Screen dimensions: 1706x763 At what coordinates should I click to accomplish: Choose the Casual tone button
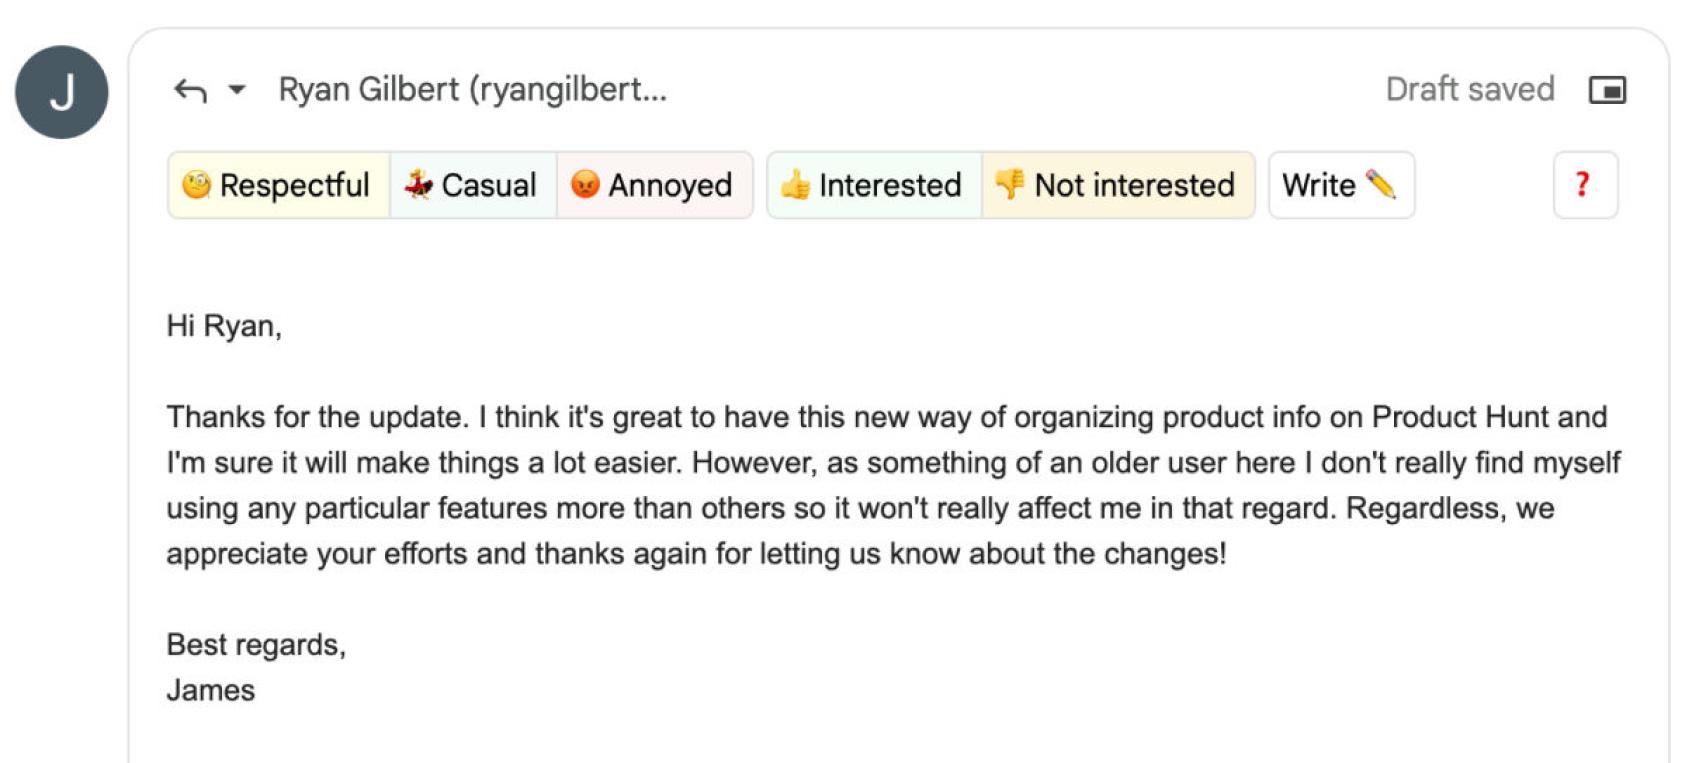[472, 185]
